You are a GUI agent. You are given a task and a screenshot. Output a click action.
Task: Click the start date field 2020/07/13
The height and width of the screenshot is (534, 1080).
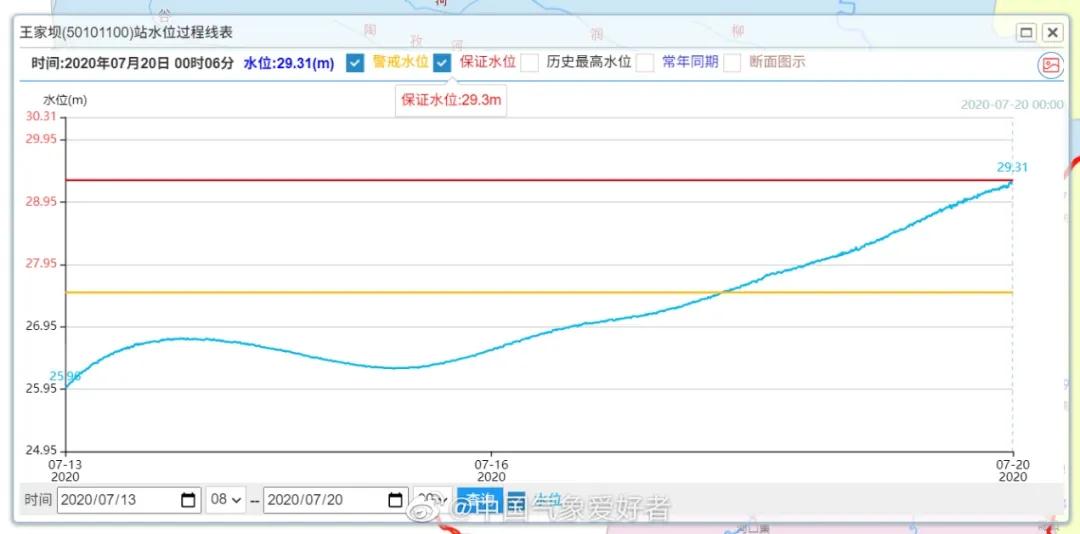click(x=129, y=500)
